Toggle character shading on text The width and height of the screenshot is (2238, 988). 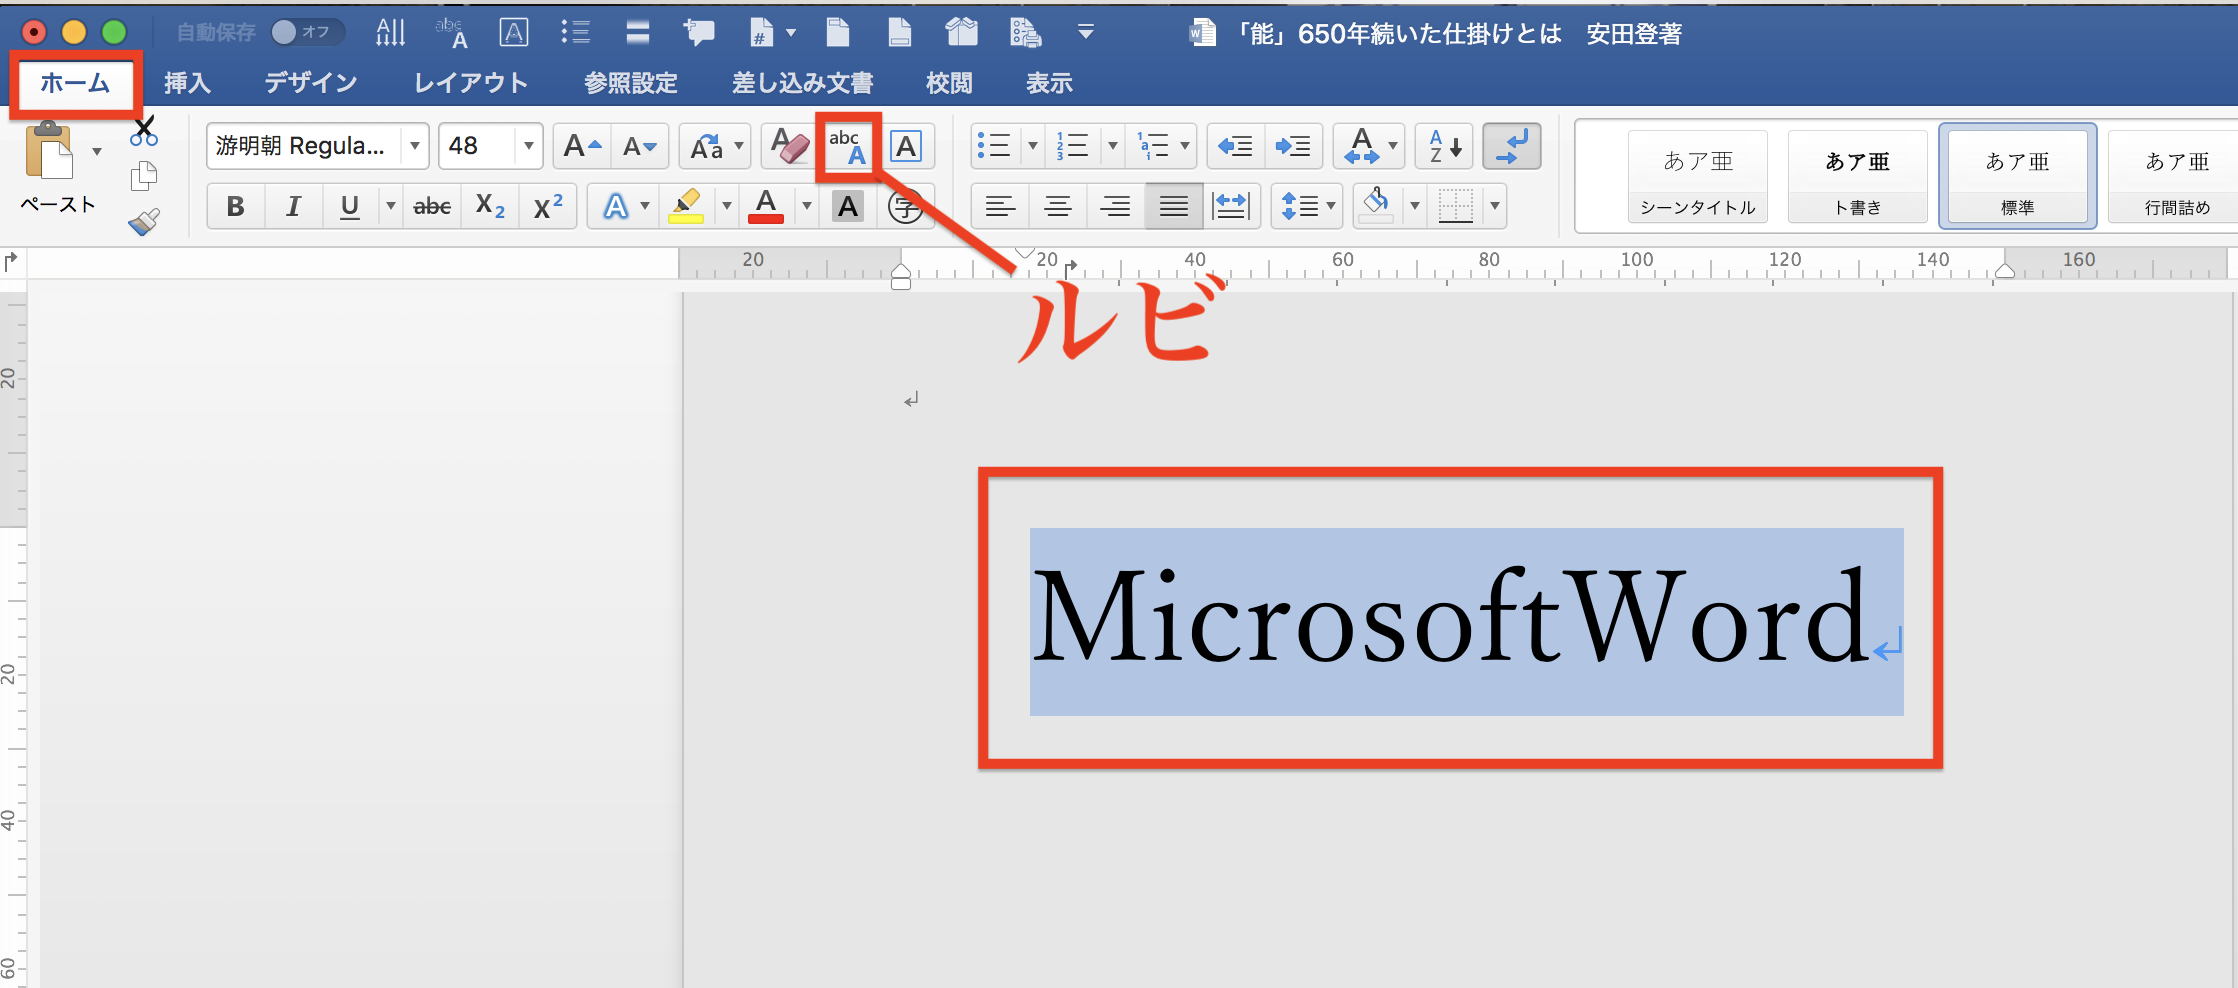point(848,207)
